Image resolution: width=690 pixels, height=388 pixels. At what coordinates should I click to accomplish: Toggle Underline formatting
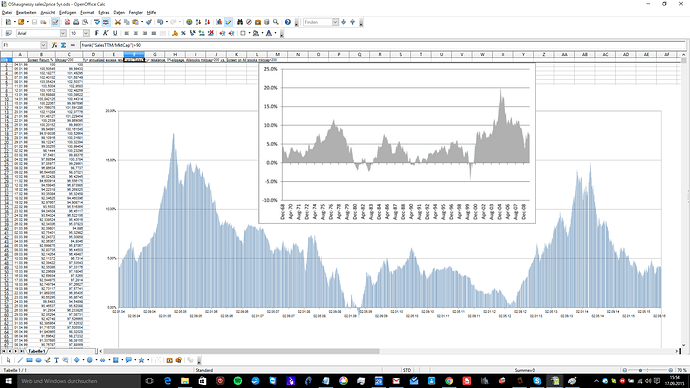(x=115, y=33)
